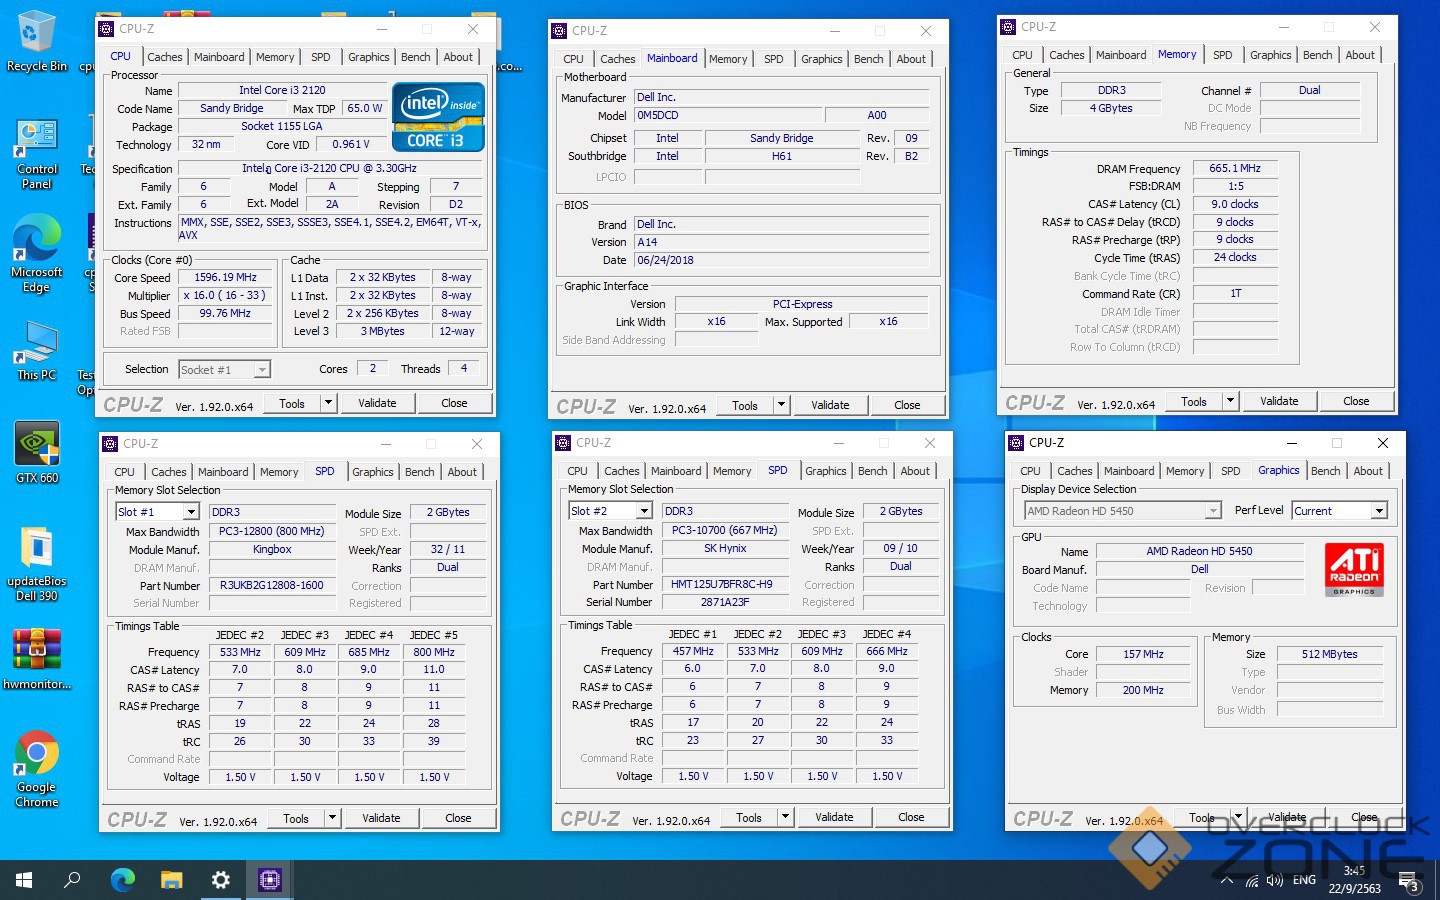Expand the Slot #1 memory slot dropdown
Viewport: 1440px width, 900px height.
tap(190, 512)
